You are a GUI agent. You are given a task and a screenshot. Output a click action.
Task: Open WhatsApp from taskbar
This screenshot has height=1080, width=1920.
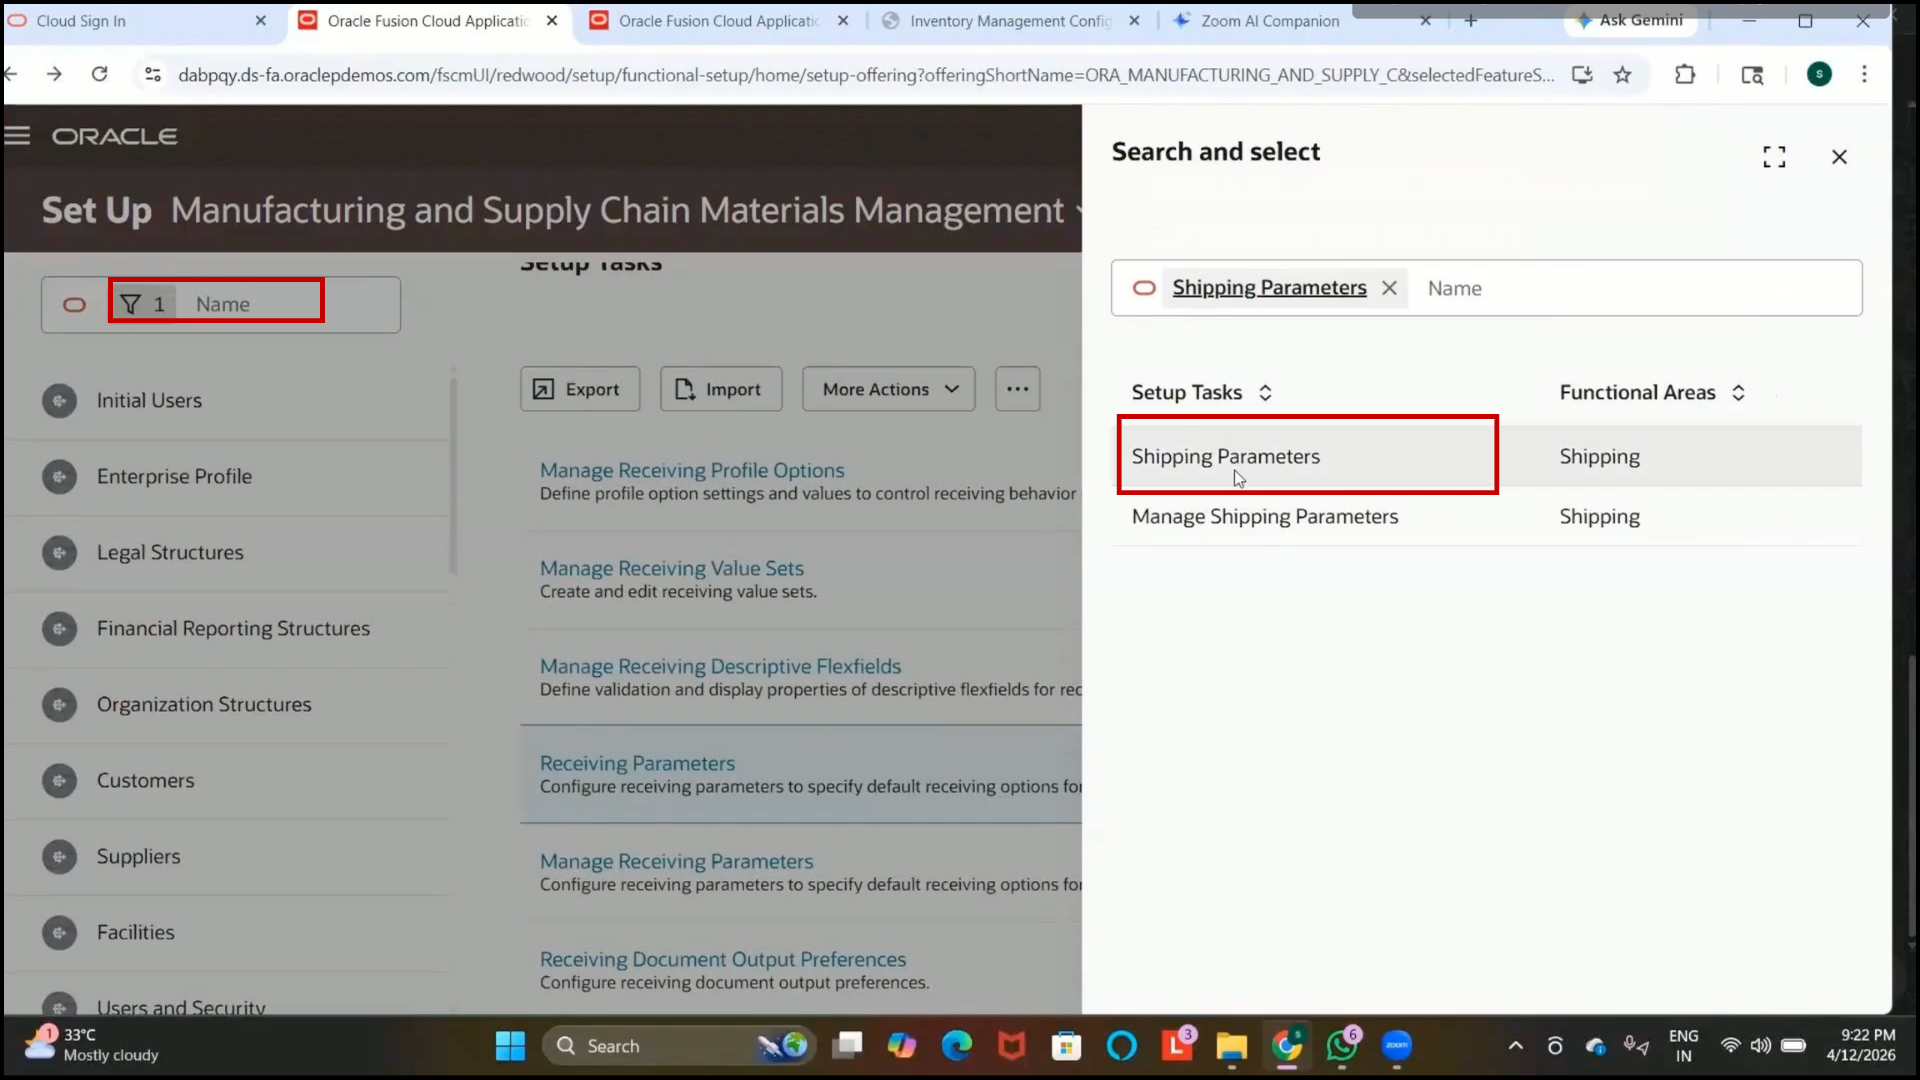[1342, 1046]
